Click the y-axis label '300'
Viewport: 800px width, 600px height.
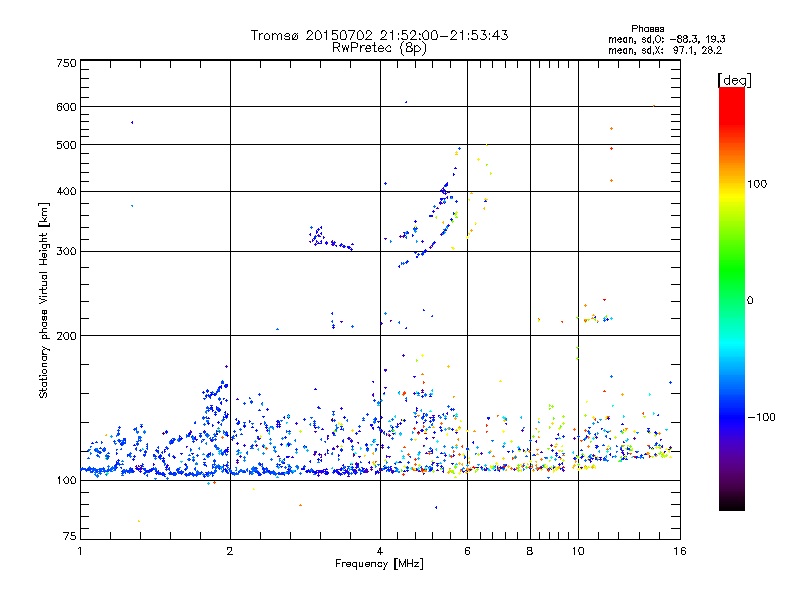(x=67, y=251)
